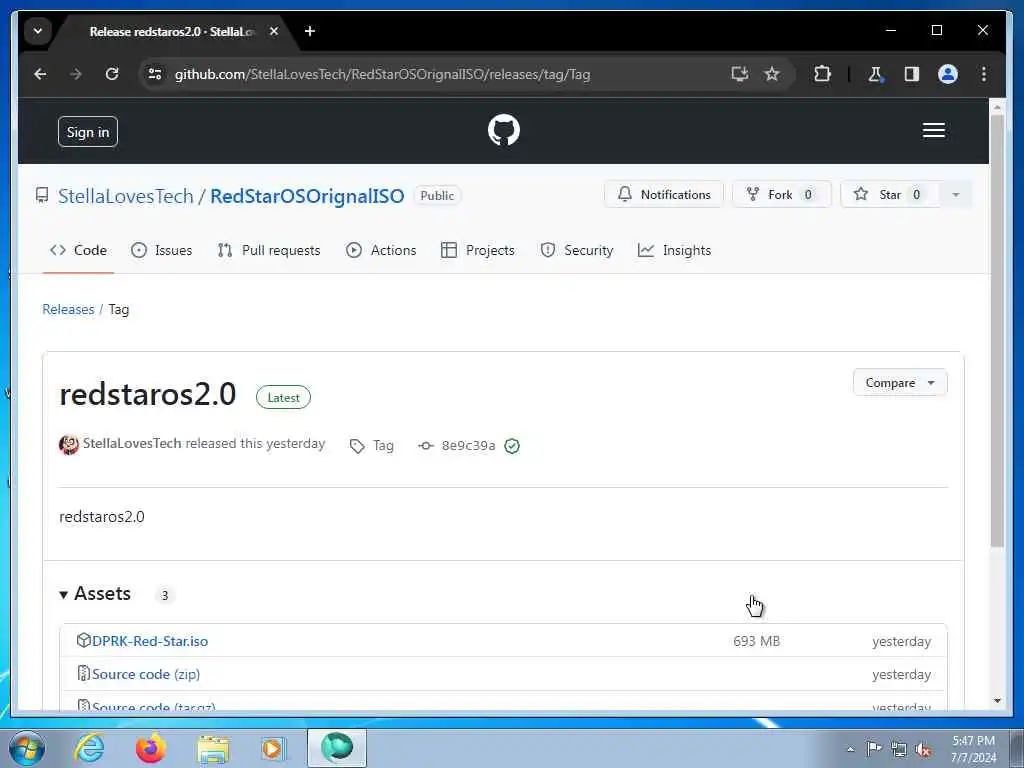Open the GitHub hamburger menu
Image resolution: width=1024 pixels, height=768 pixels.
click(934, 130)
